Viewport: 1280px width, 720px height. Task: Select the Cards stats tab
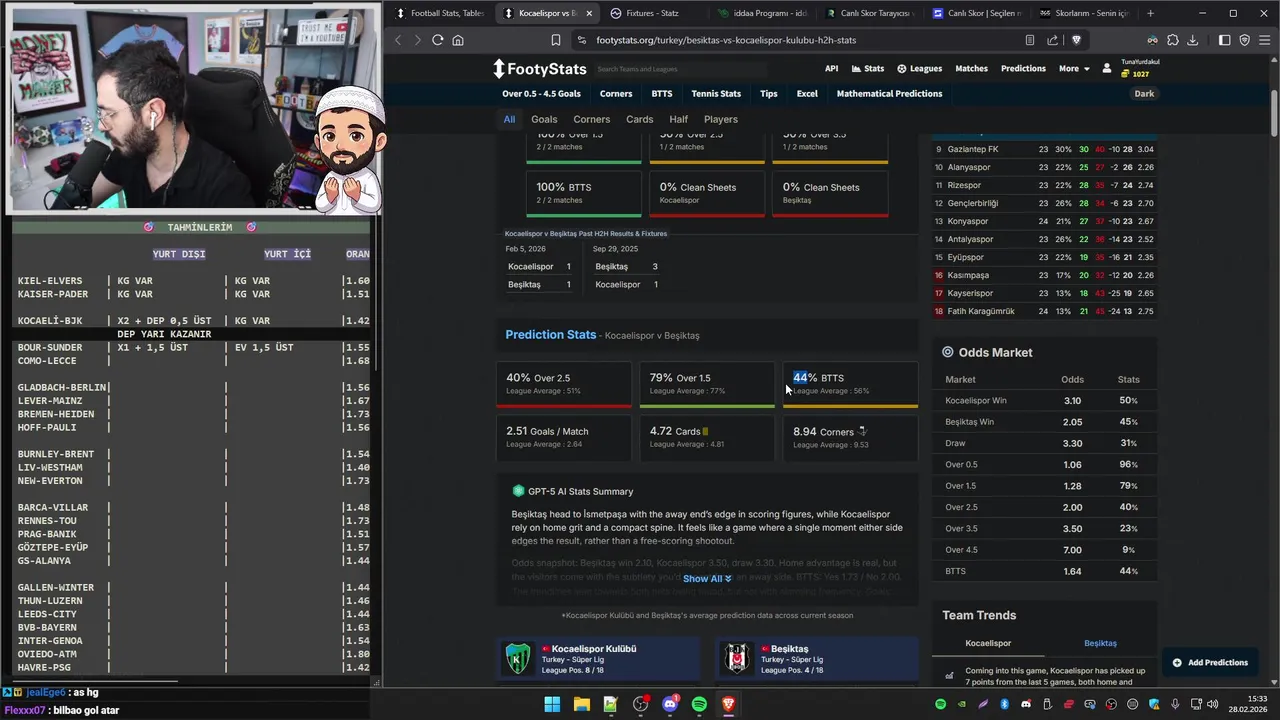point(639,119)
